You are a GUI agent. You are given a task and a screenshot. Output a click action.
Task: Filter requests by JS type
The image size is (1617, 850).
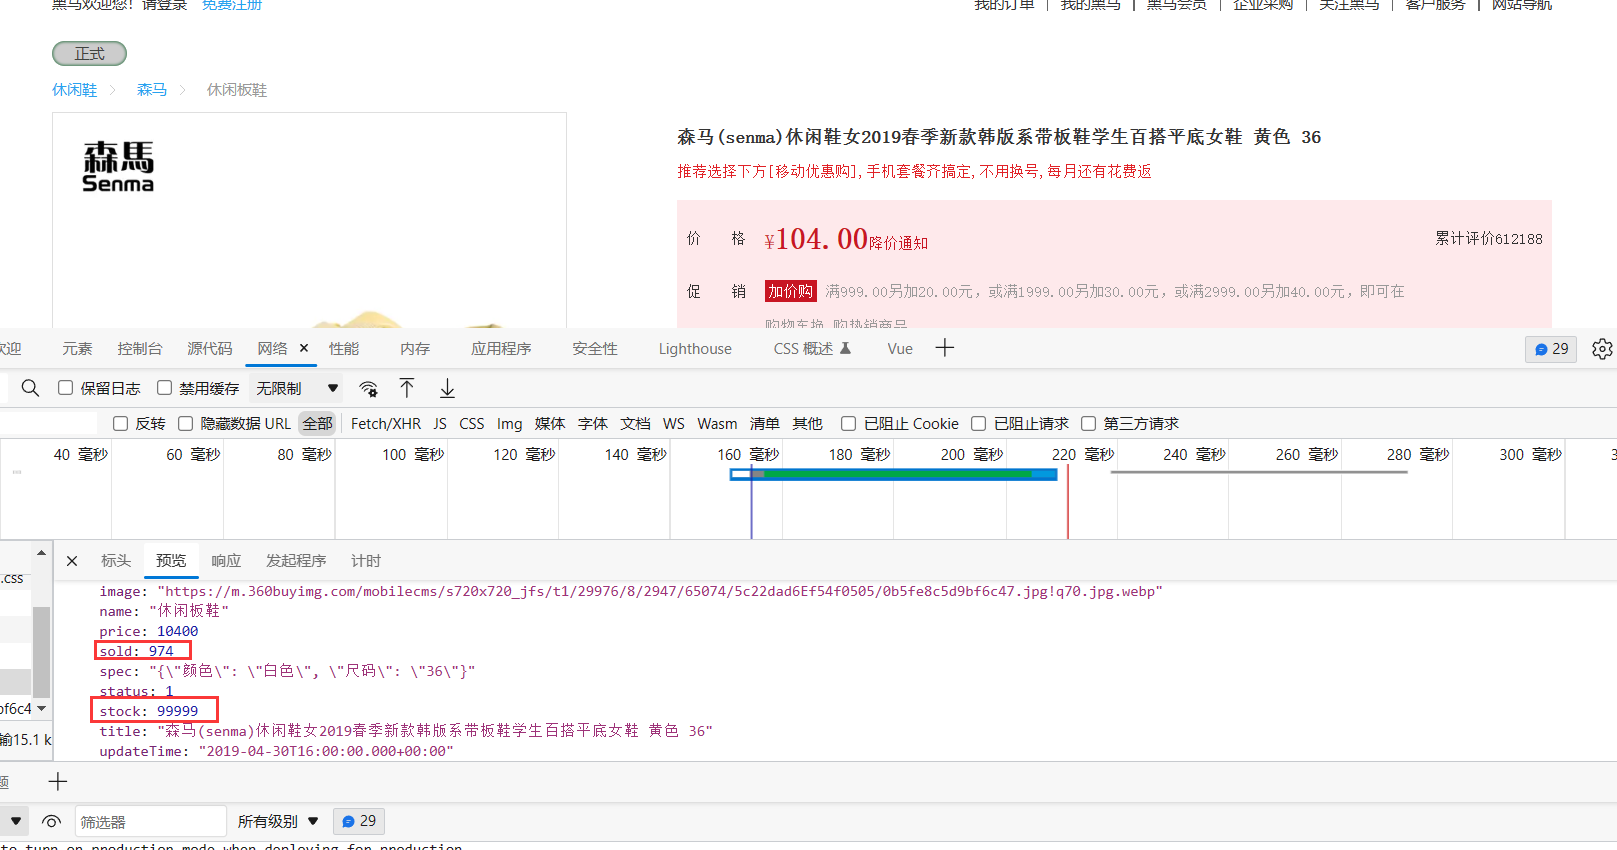tap(440, 424)
